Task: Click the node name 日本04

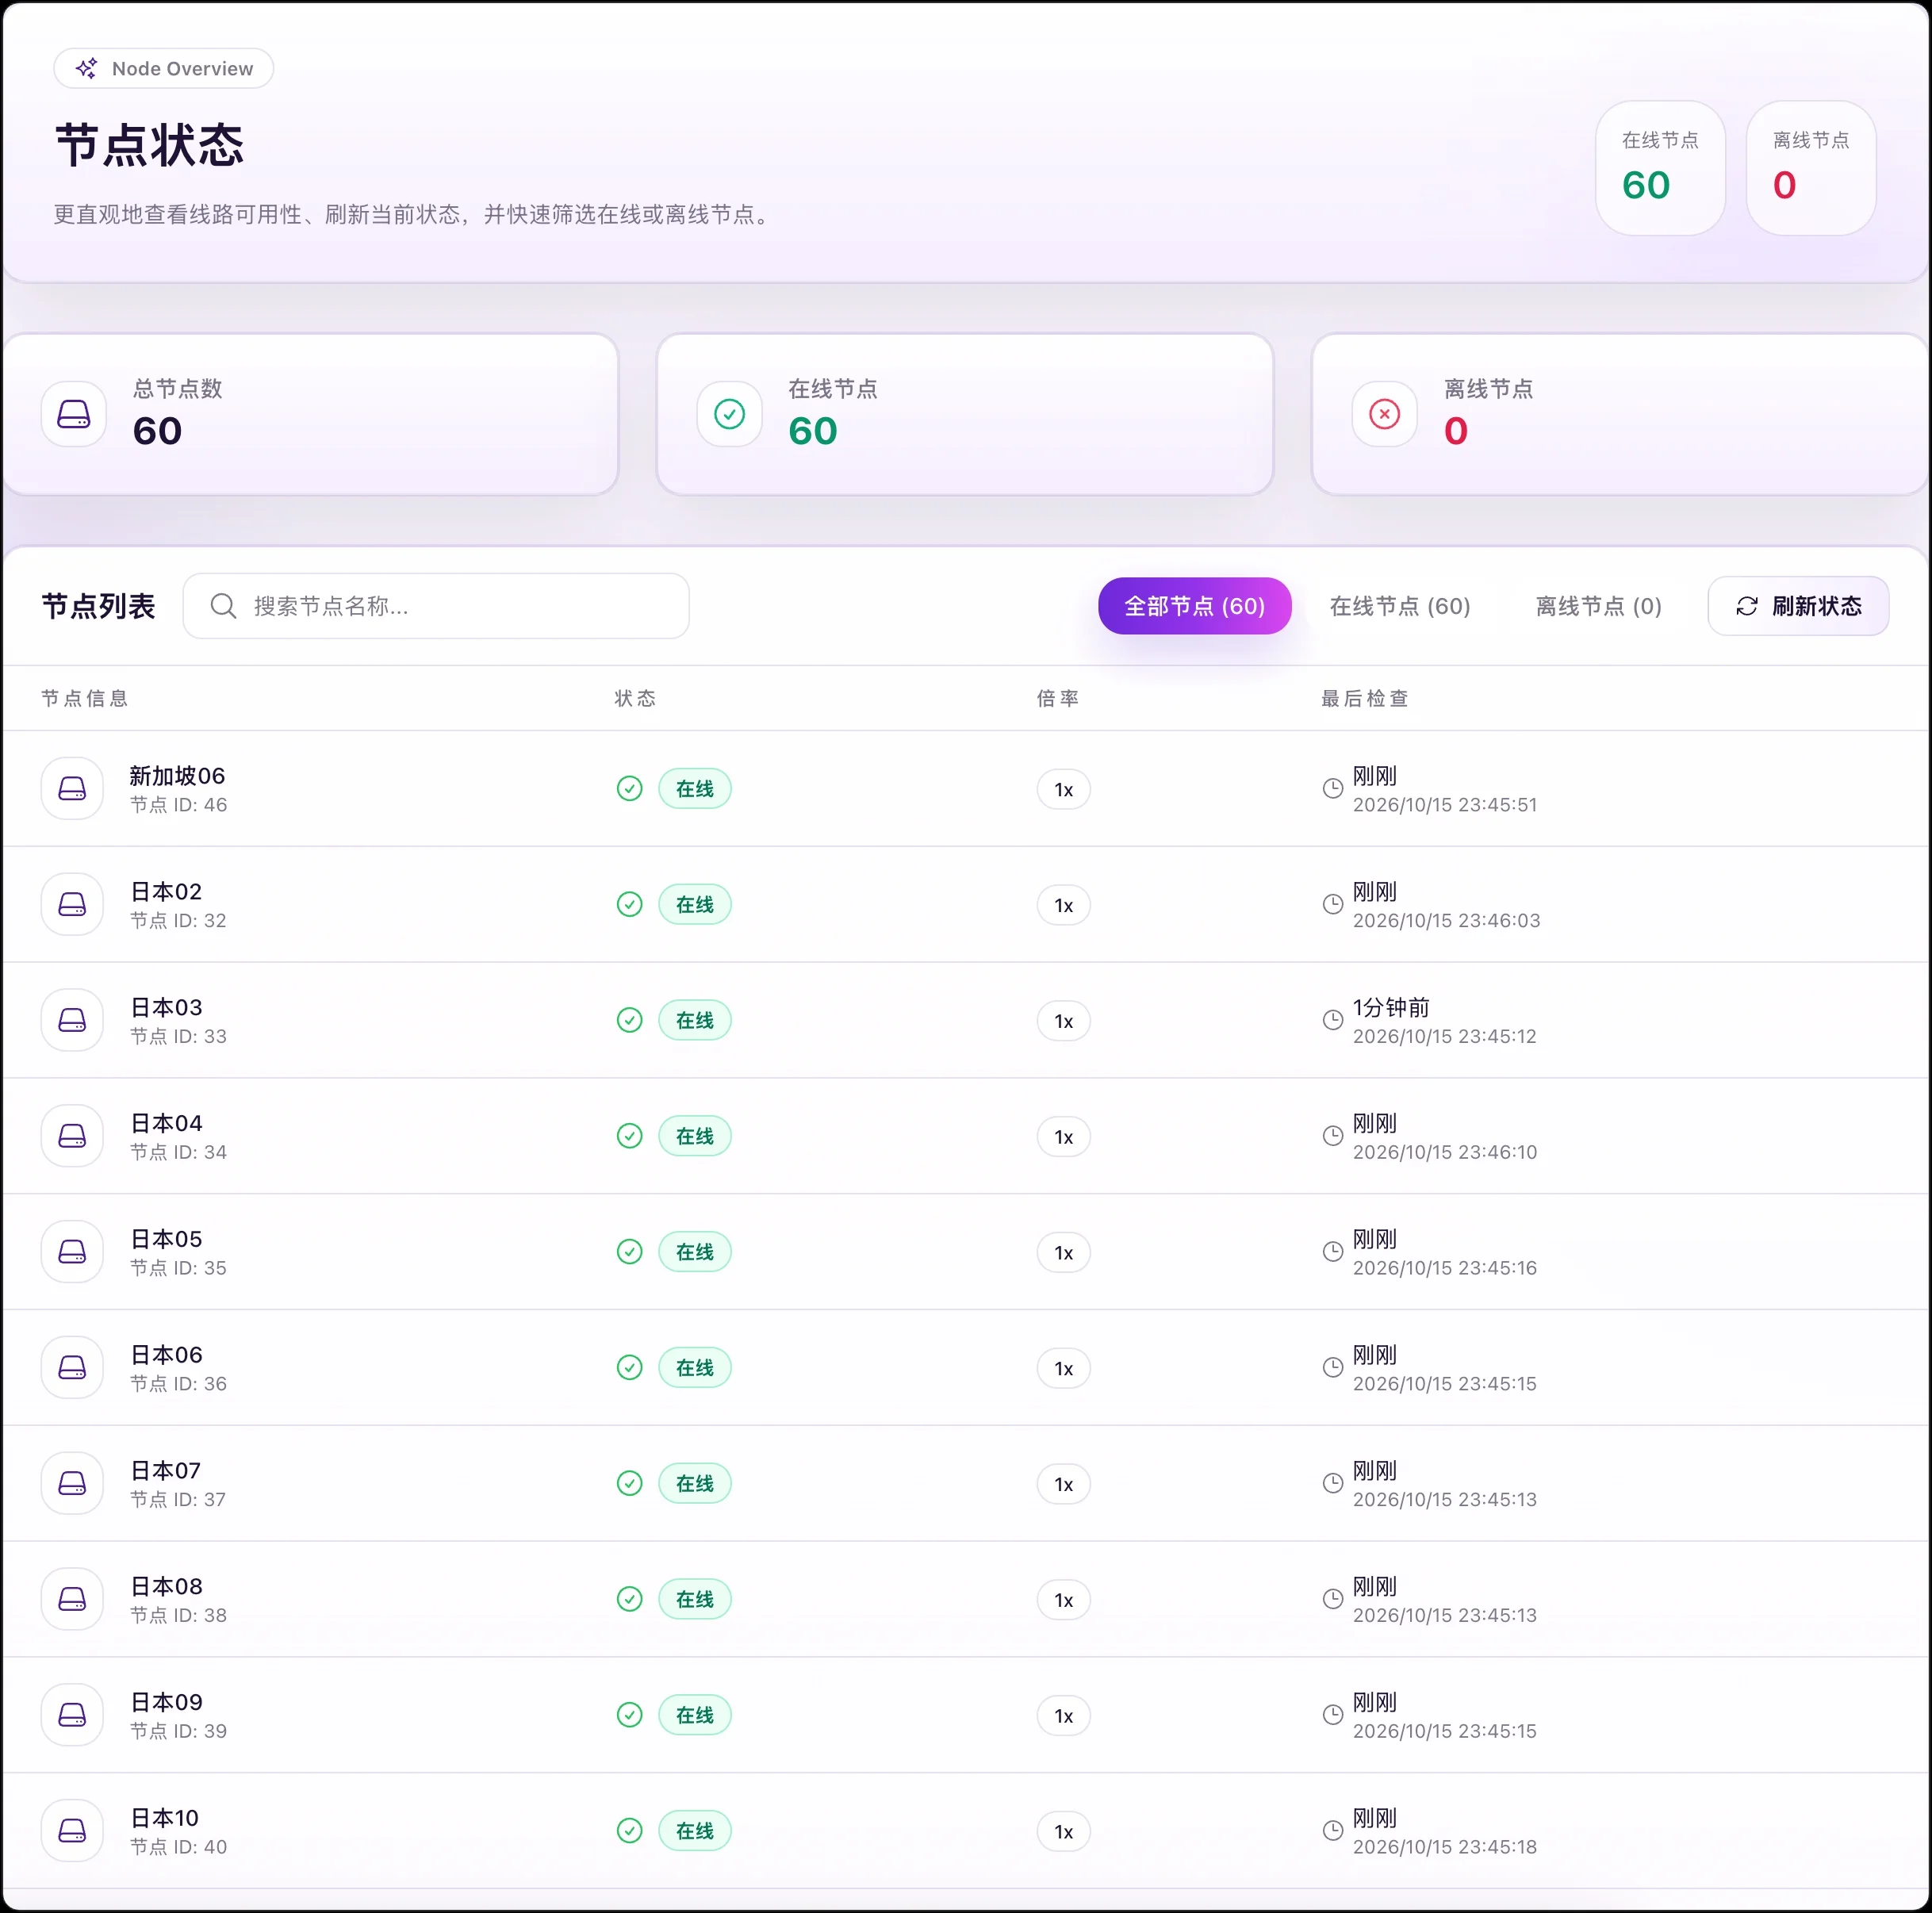Action: [167, 1123]
